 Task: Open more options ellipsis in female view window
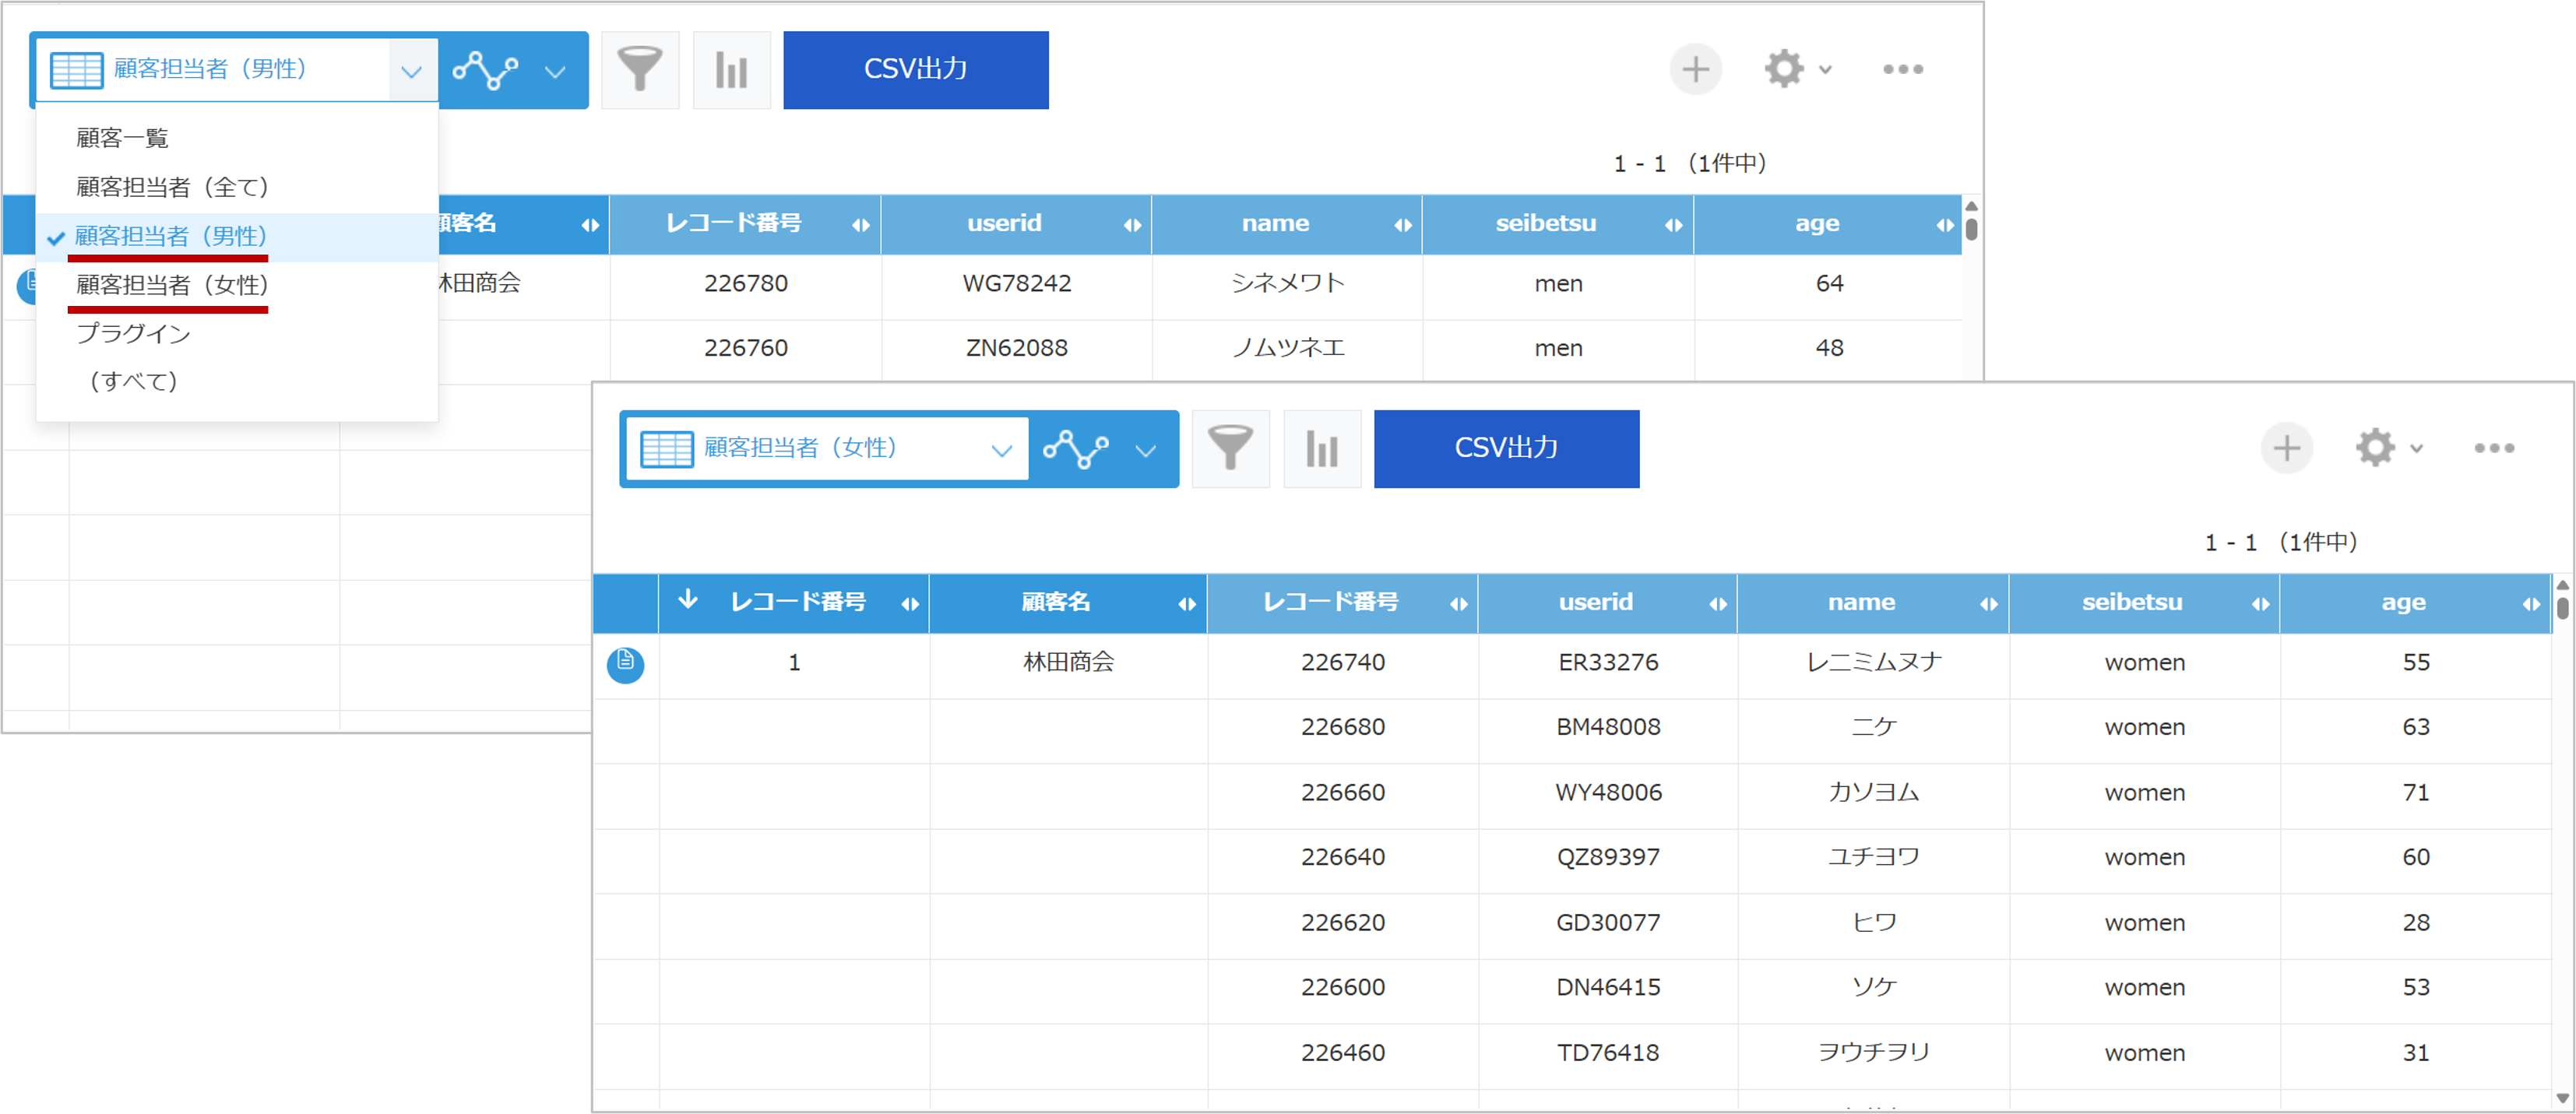[x=2493, y=448]
